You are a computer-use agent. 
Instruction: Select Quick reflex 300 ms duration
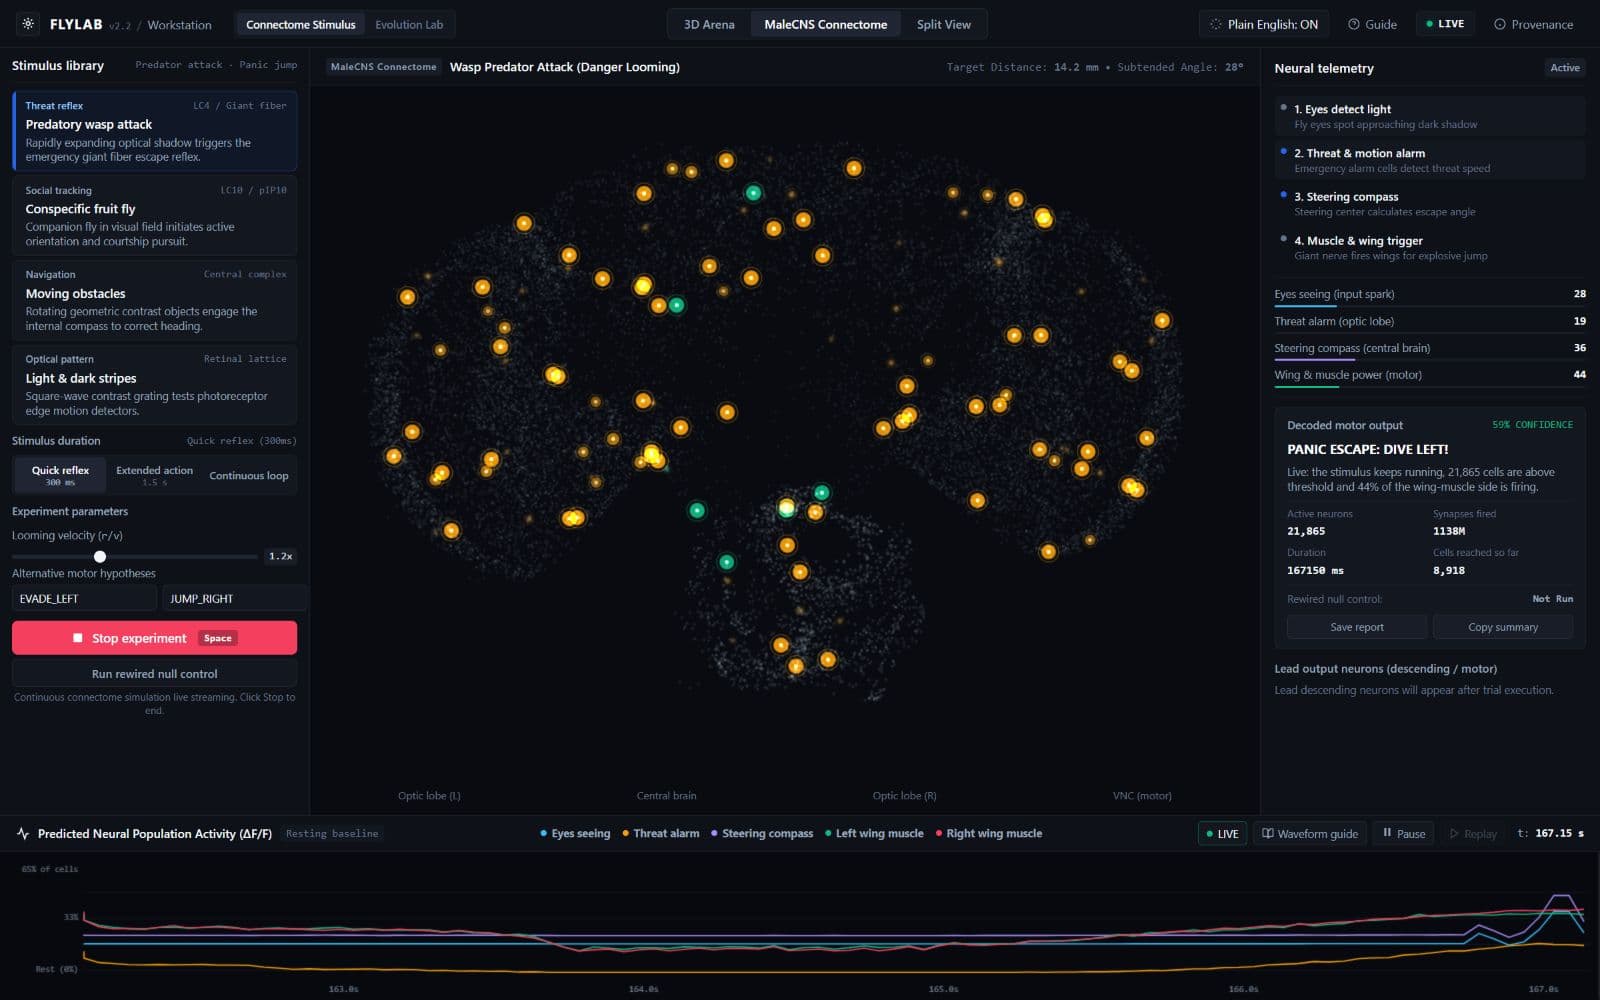tap(60, 475)
